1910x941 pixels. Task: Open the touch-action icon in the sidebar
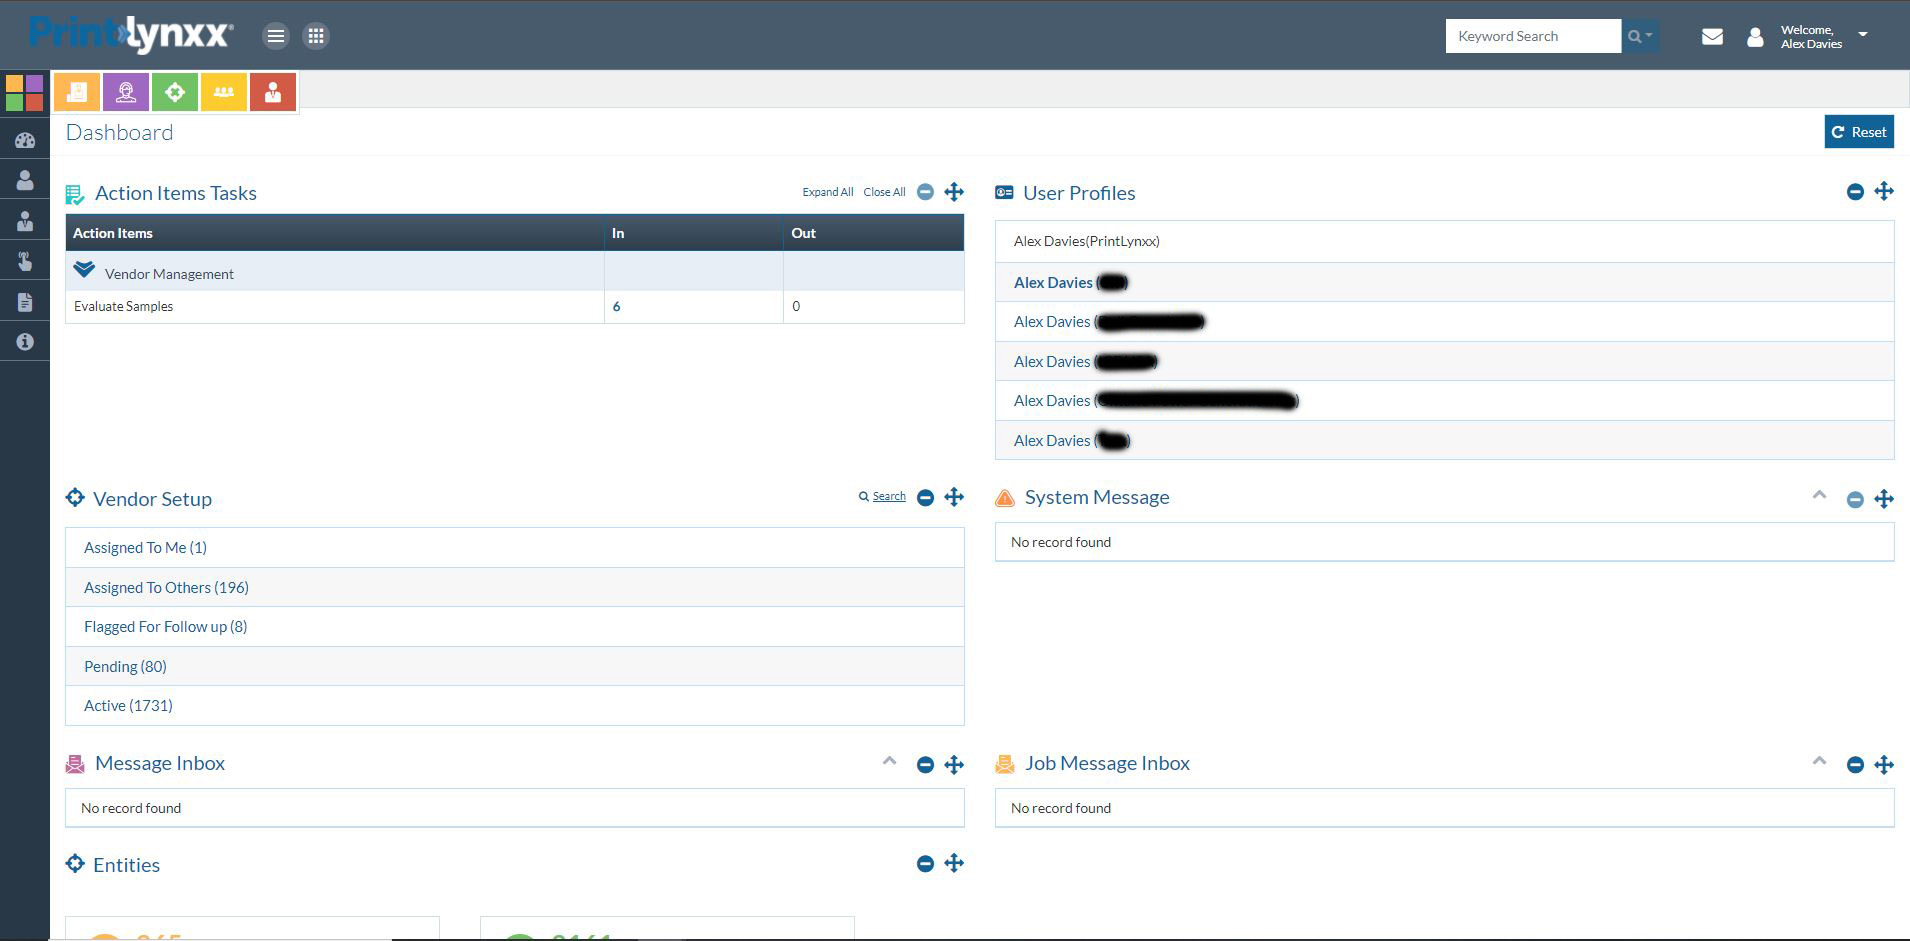24,261
